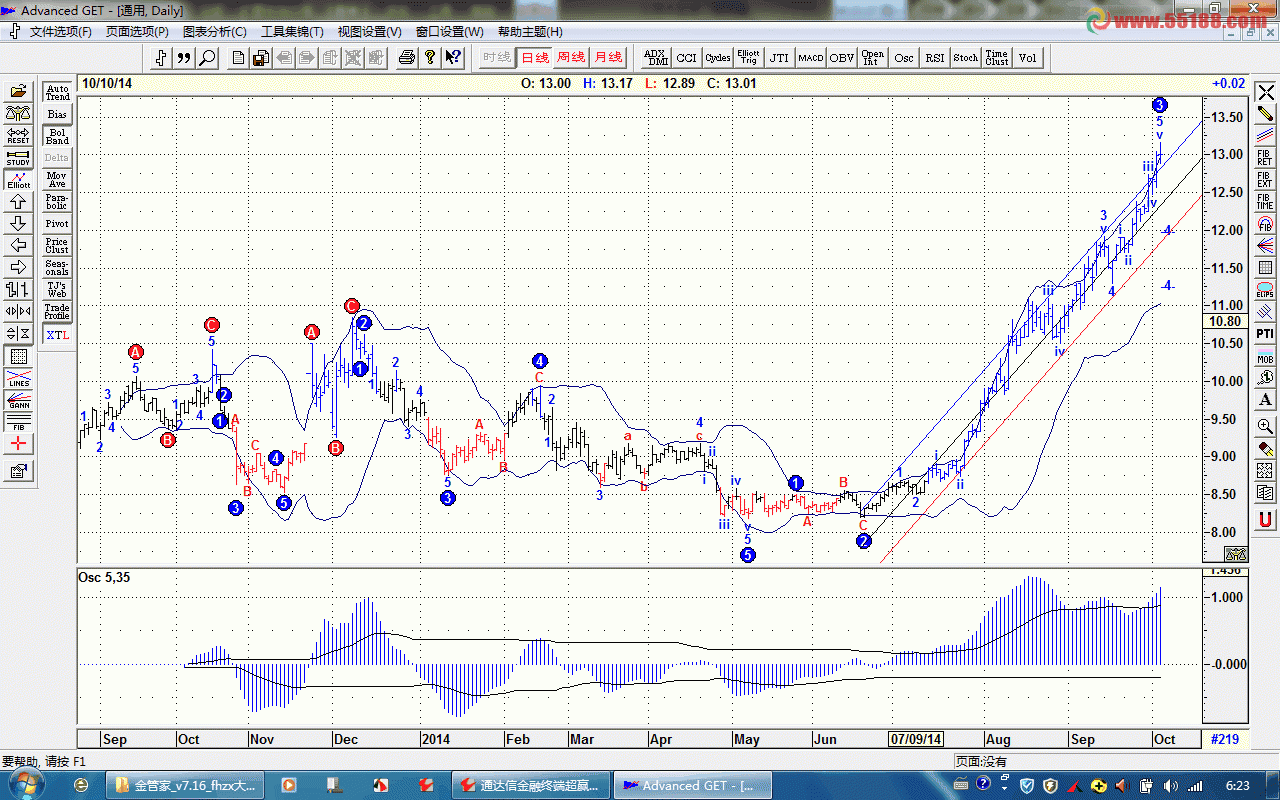Open the 帮助主题(H) menu
1280x800 pixels.
click(530, 32)
